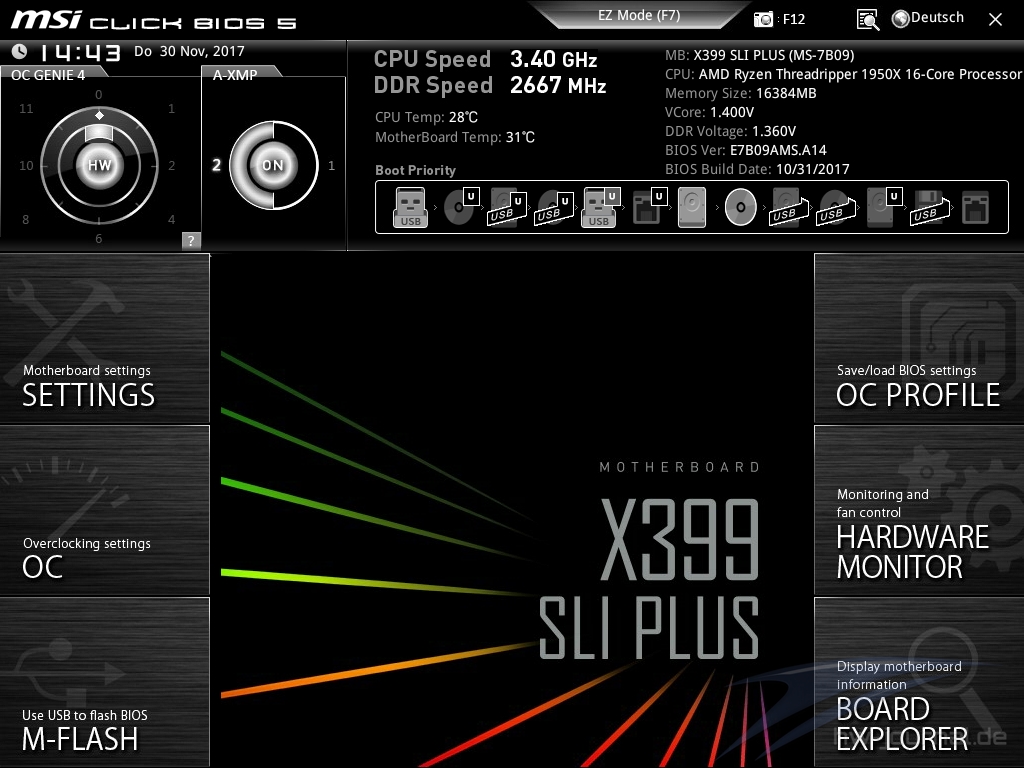Select A-XMP profile 1
The width and height of the screenshot is (1024, 768).
tap(332, 165)
